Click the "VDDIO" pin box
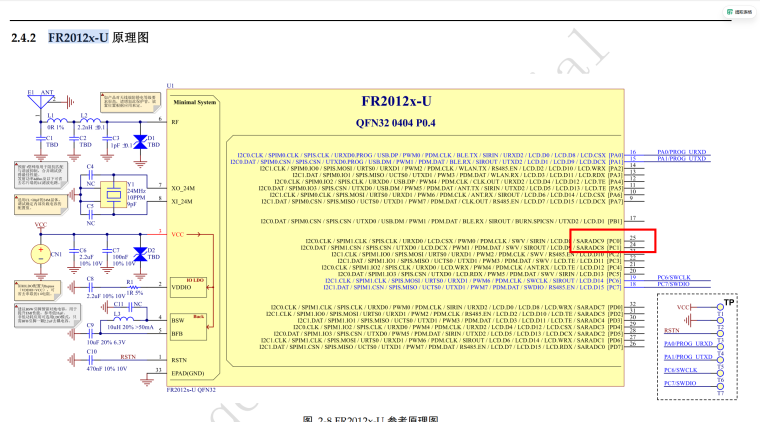 point(189,287)
